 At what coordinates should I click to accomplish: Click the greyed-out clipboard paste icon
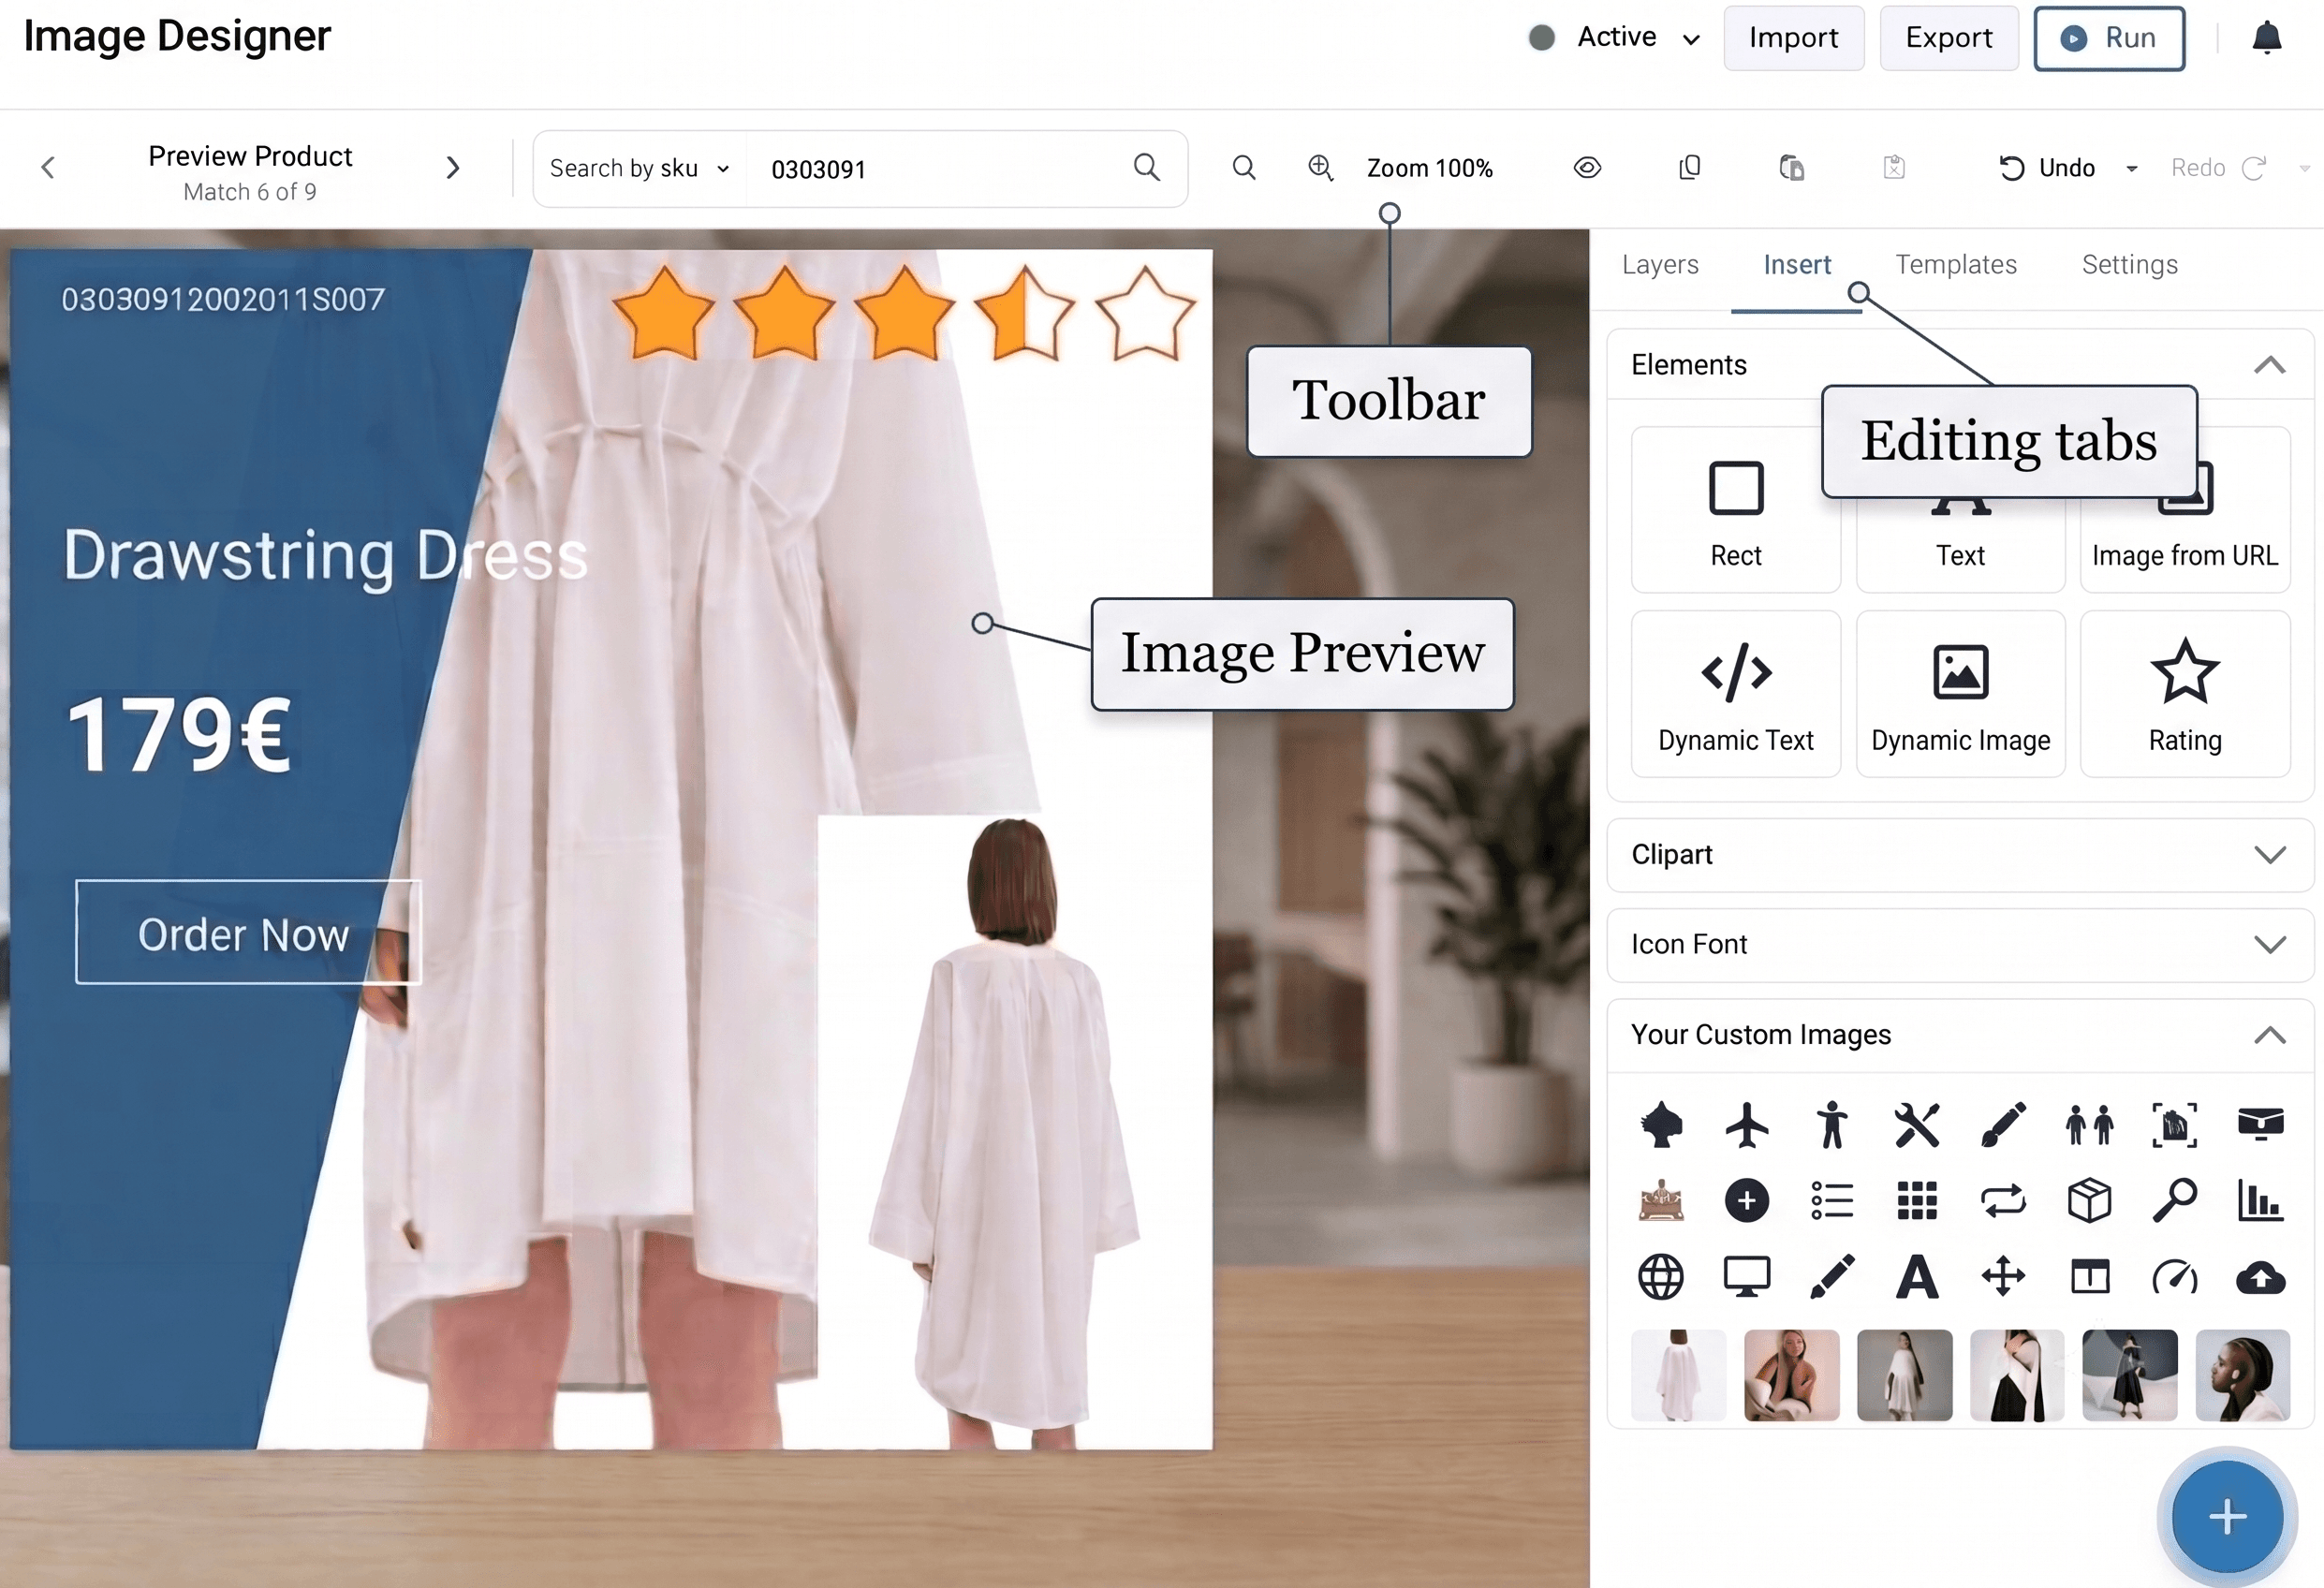point(1894,168)
